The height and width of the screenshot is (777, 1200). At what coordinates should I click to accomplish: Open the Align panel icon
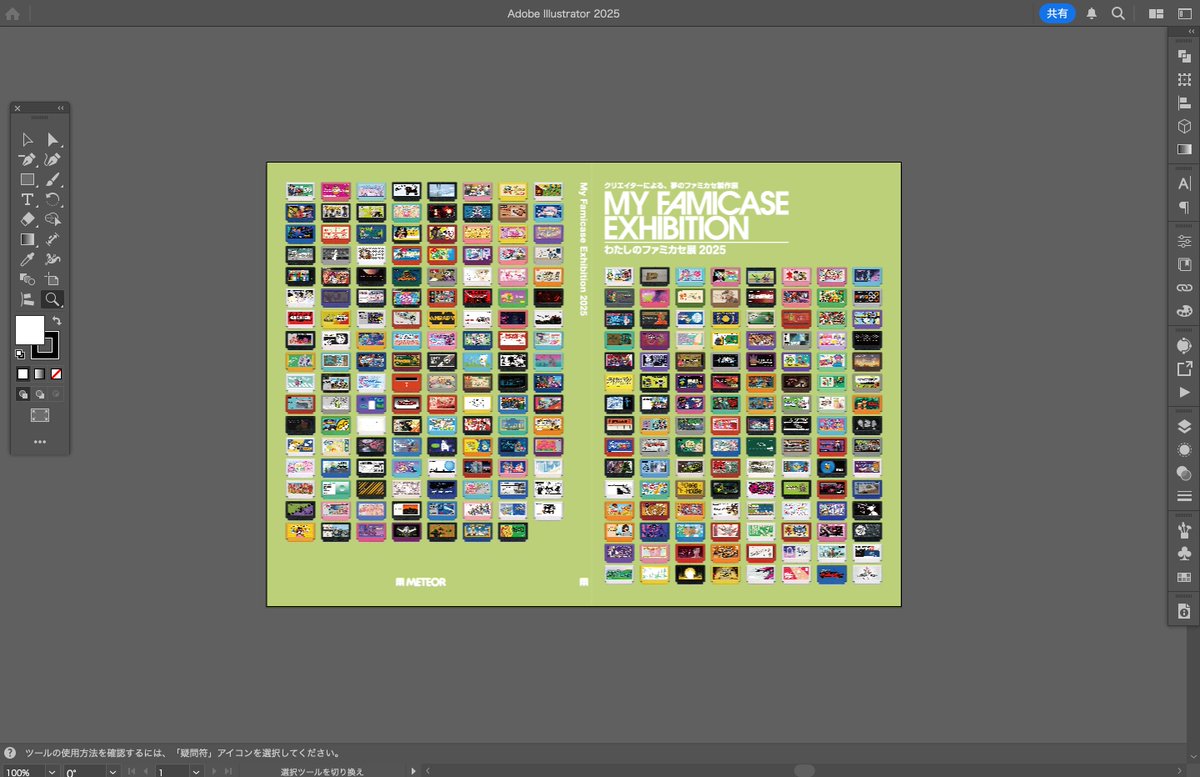[1184, 103]
